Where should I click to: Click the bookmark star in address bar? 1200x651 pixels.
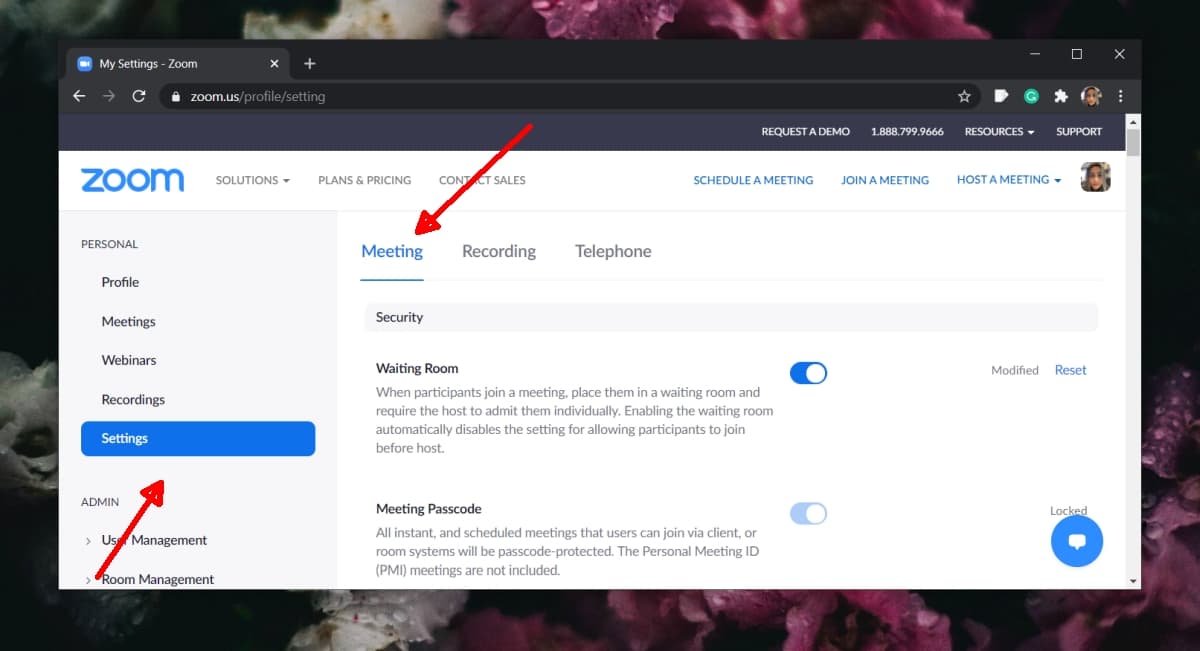click(x=964, y=97)
